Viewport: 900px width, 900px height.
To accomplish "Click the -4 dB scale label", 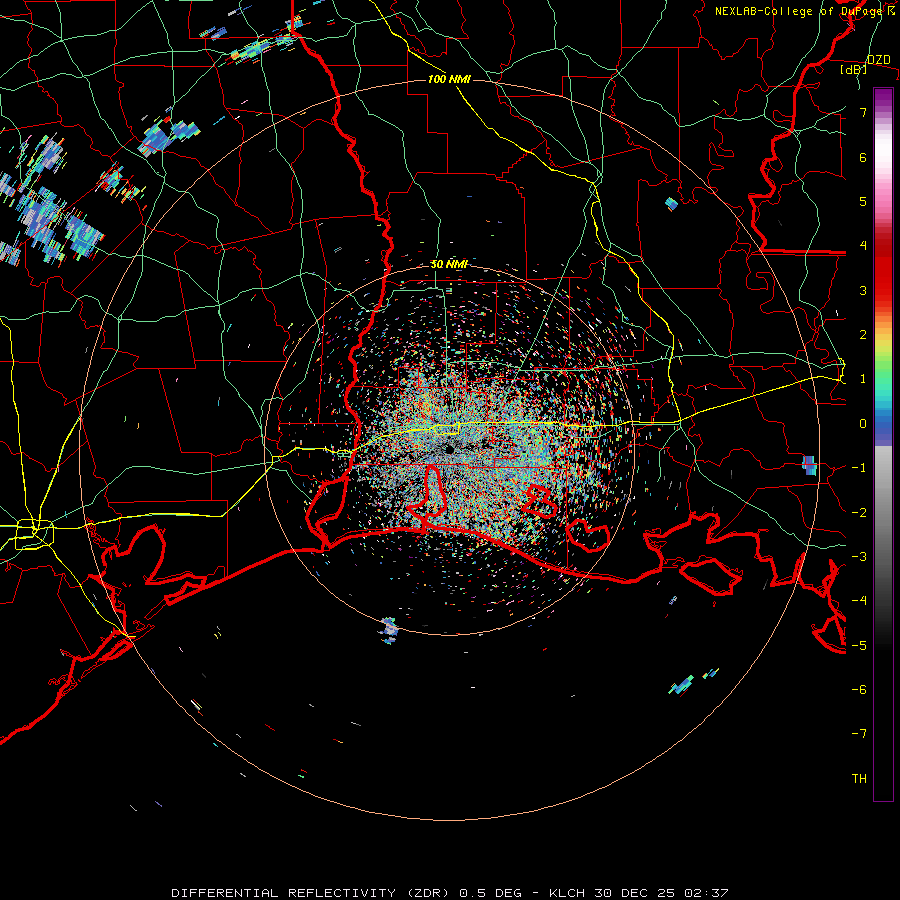I will point(859,601).
